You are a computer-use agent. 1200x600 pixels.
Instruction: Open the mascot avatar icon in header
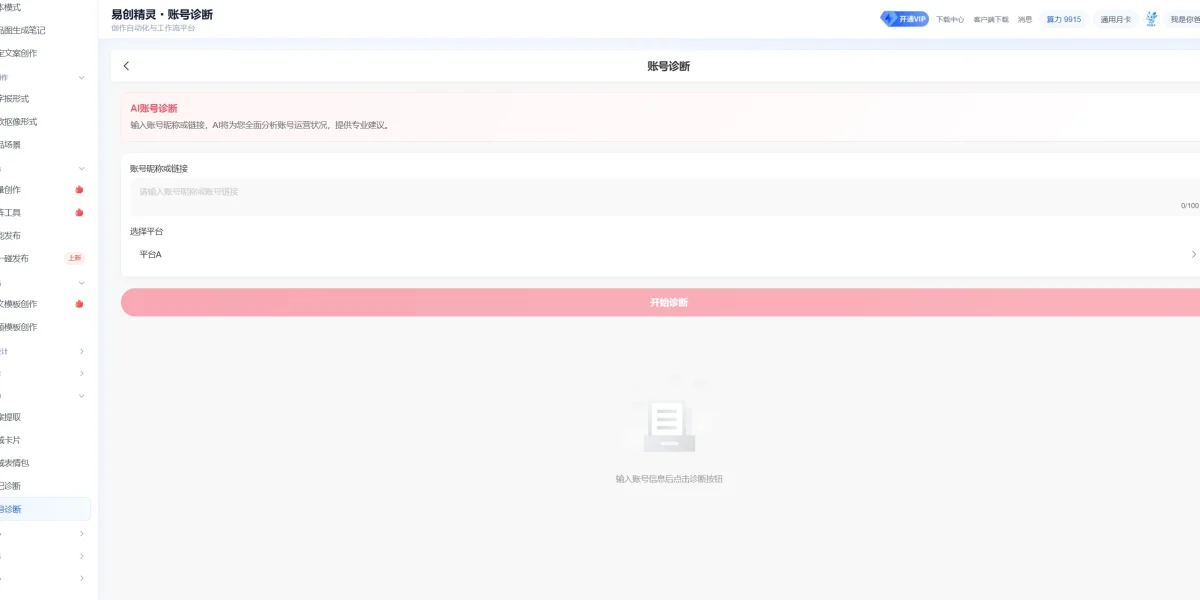click(x=1152, y=19)
